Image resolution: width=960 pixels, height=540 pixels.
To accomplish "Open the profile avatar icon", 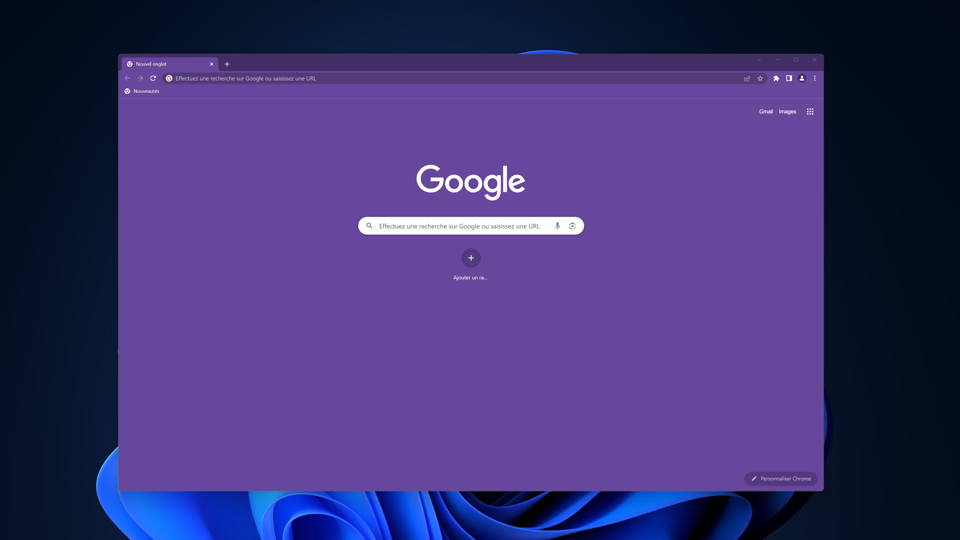I will pyautogui.click(x=802, y=78).
